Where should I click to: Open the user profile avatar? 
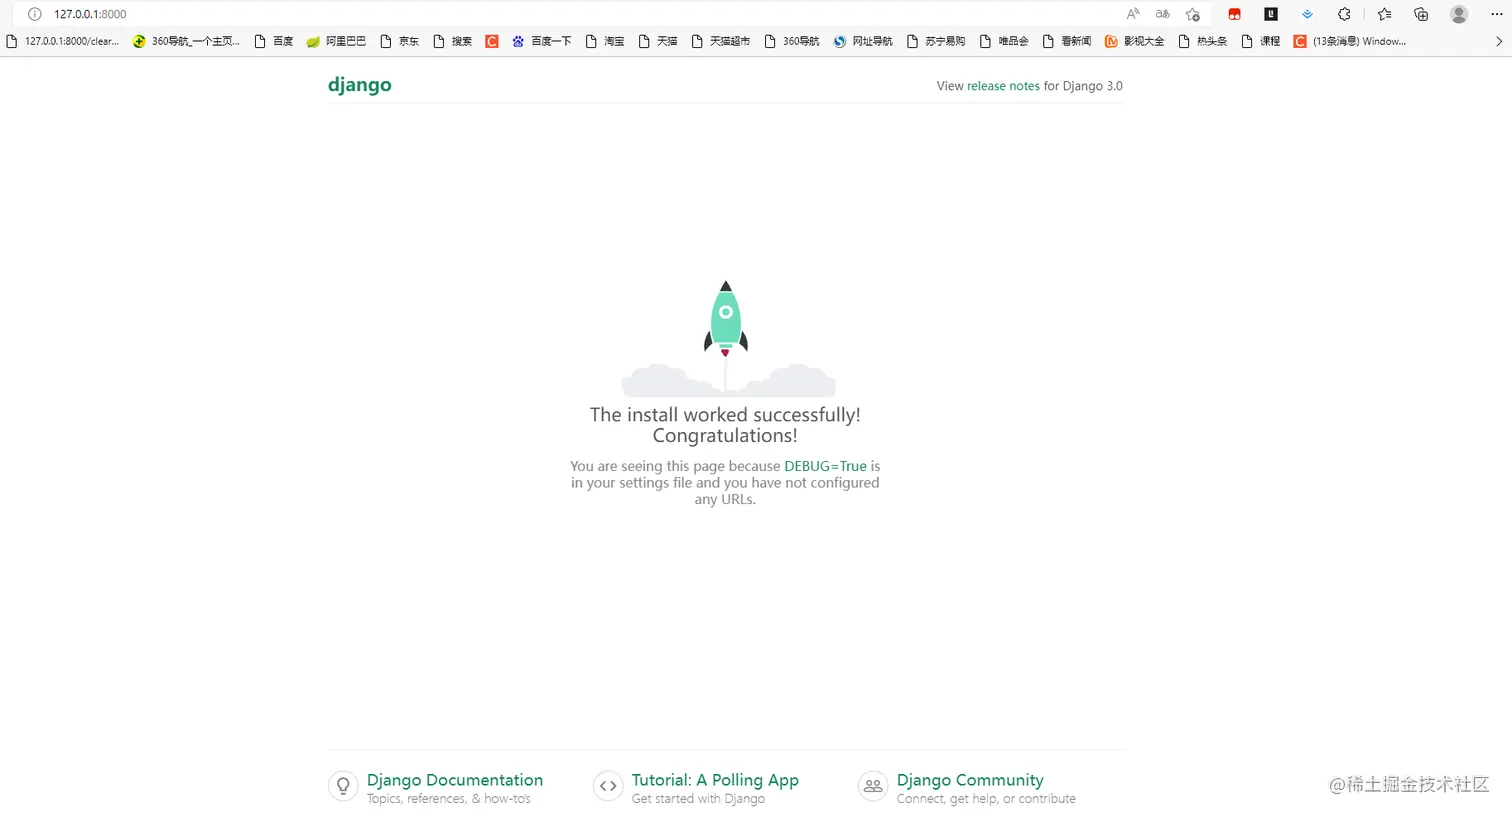pos(1459,14)
